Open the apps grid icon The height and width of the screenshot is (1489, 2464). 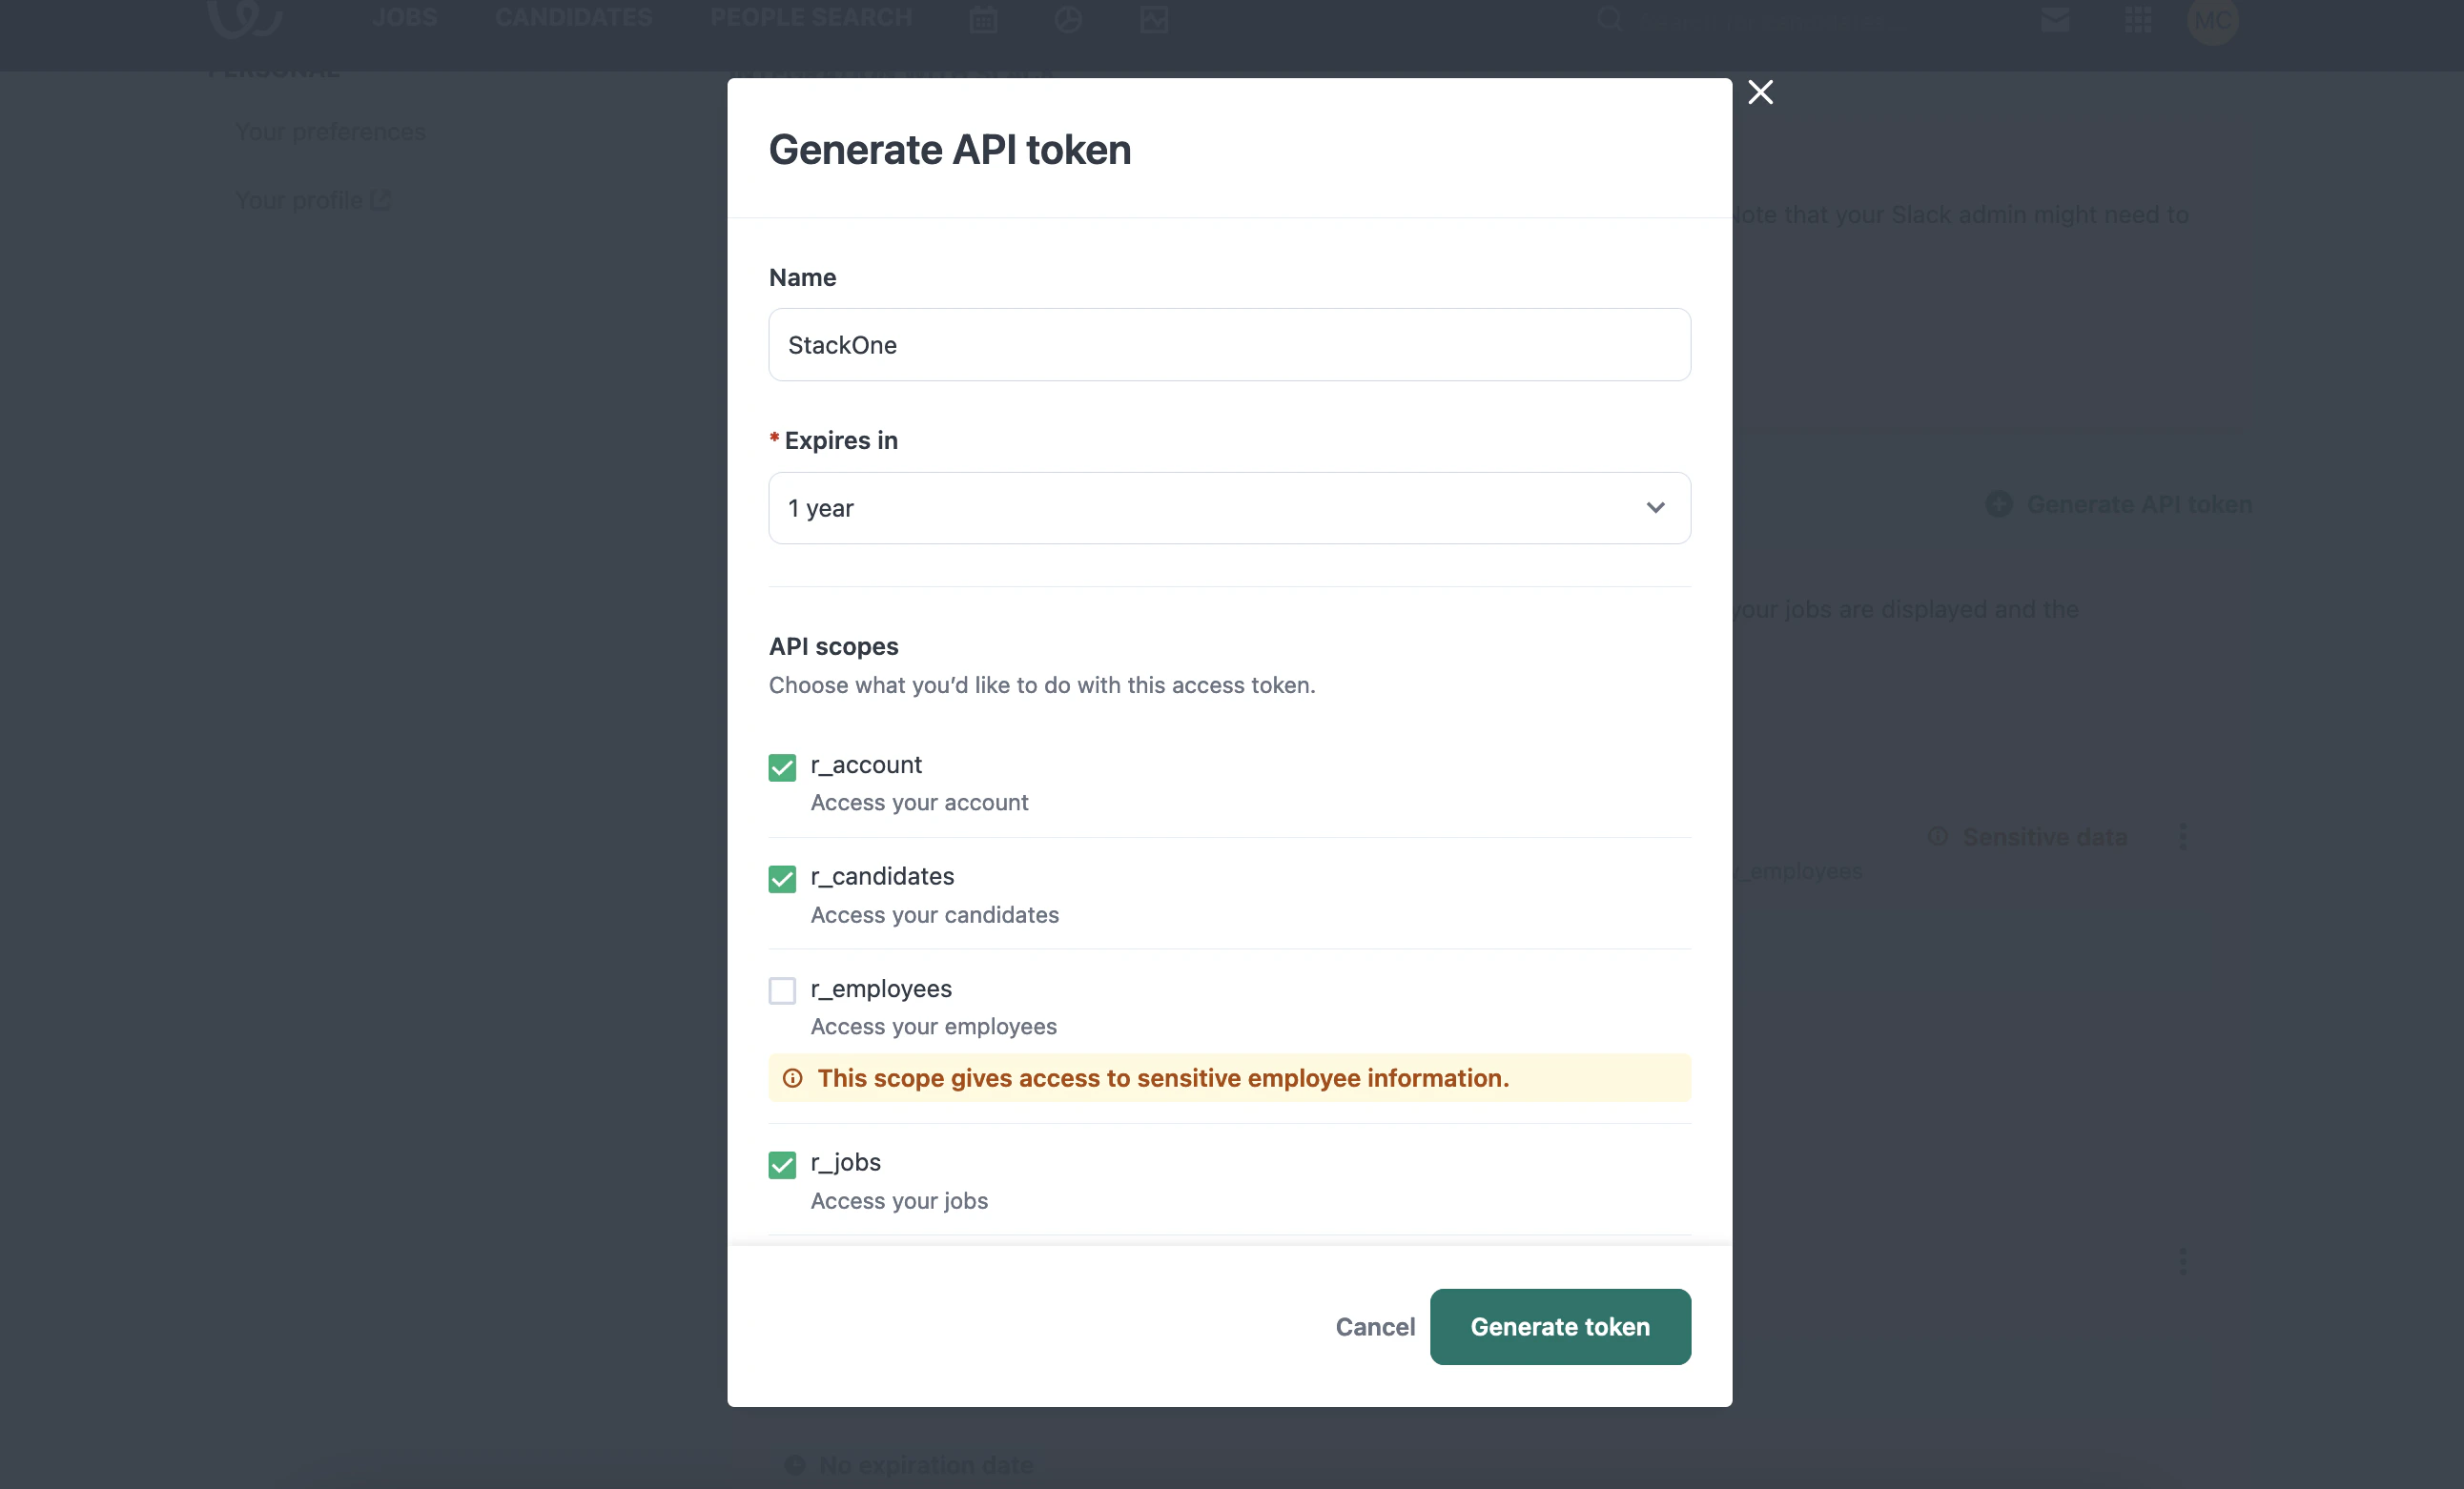(2138, 18)
